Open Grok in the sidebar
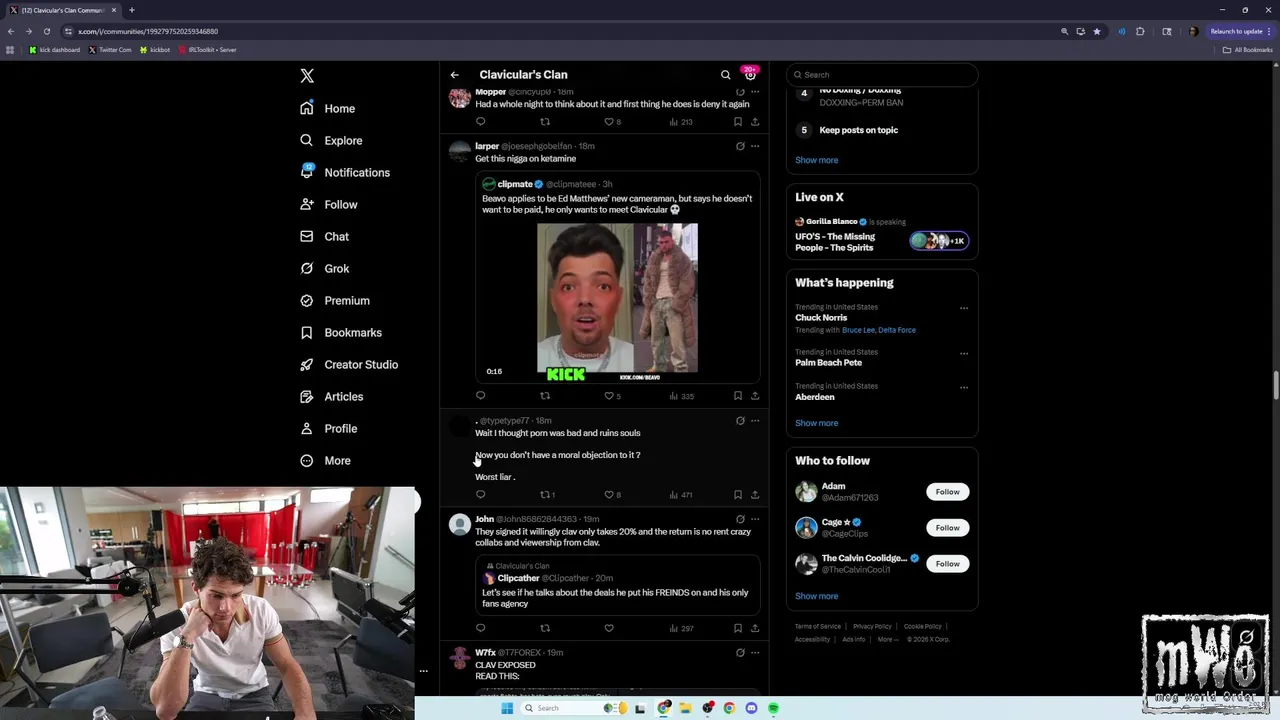The height and width of the screenshot is (720, 1280). [324, 268]
